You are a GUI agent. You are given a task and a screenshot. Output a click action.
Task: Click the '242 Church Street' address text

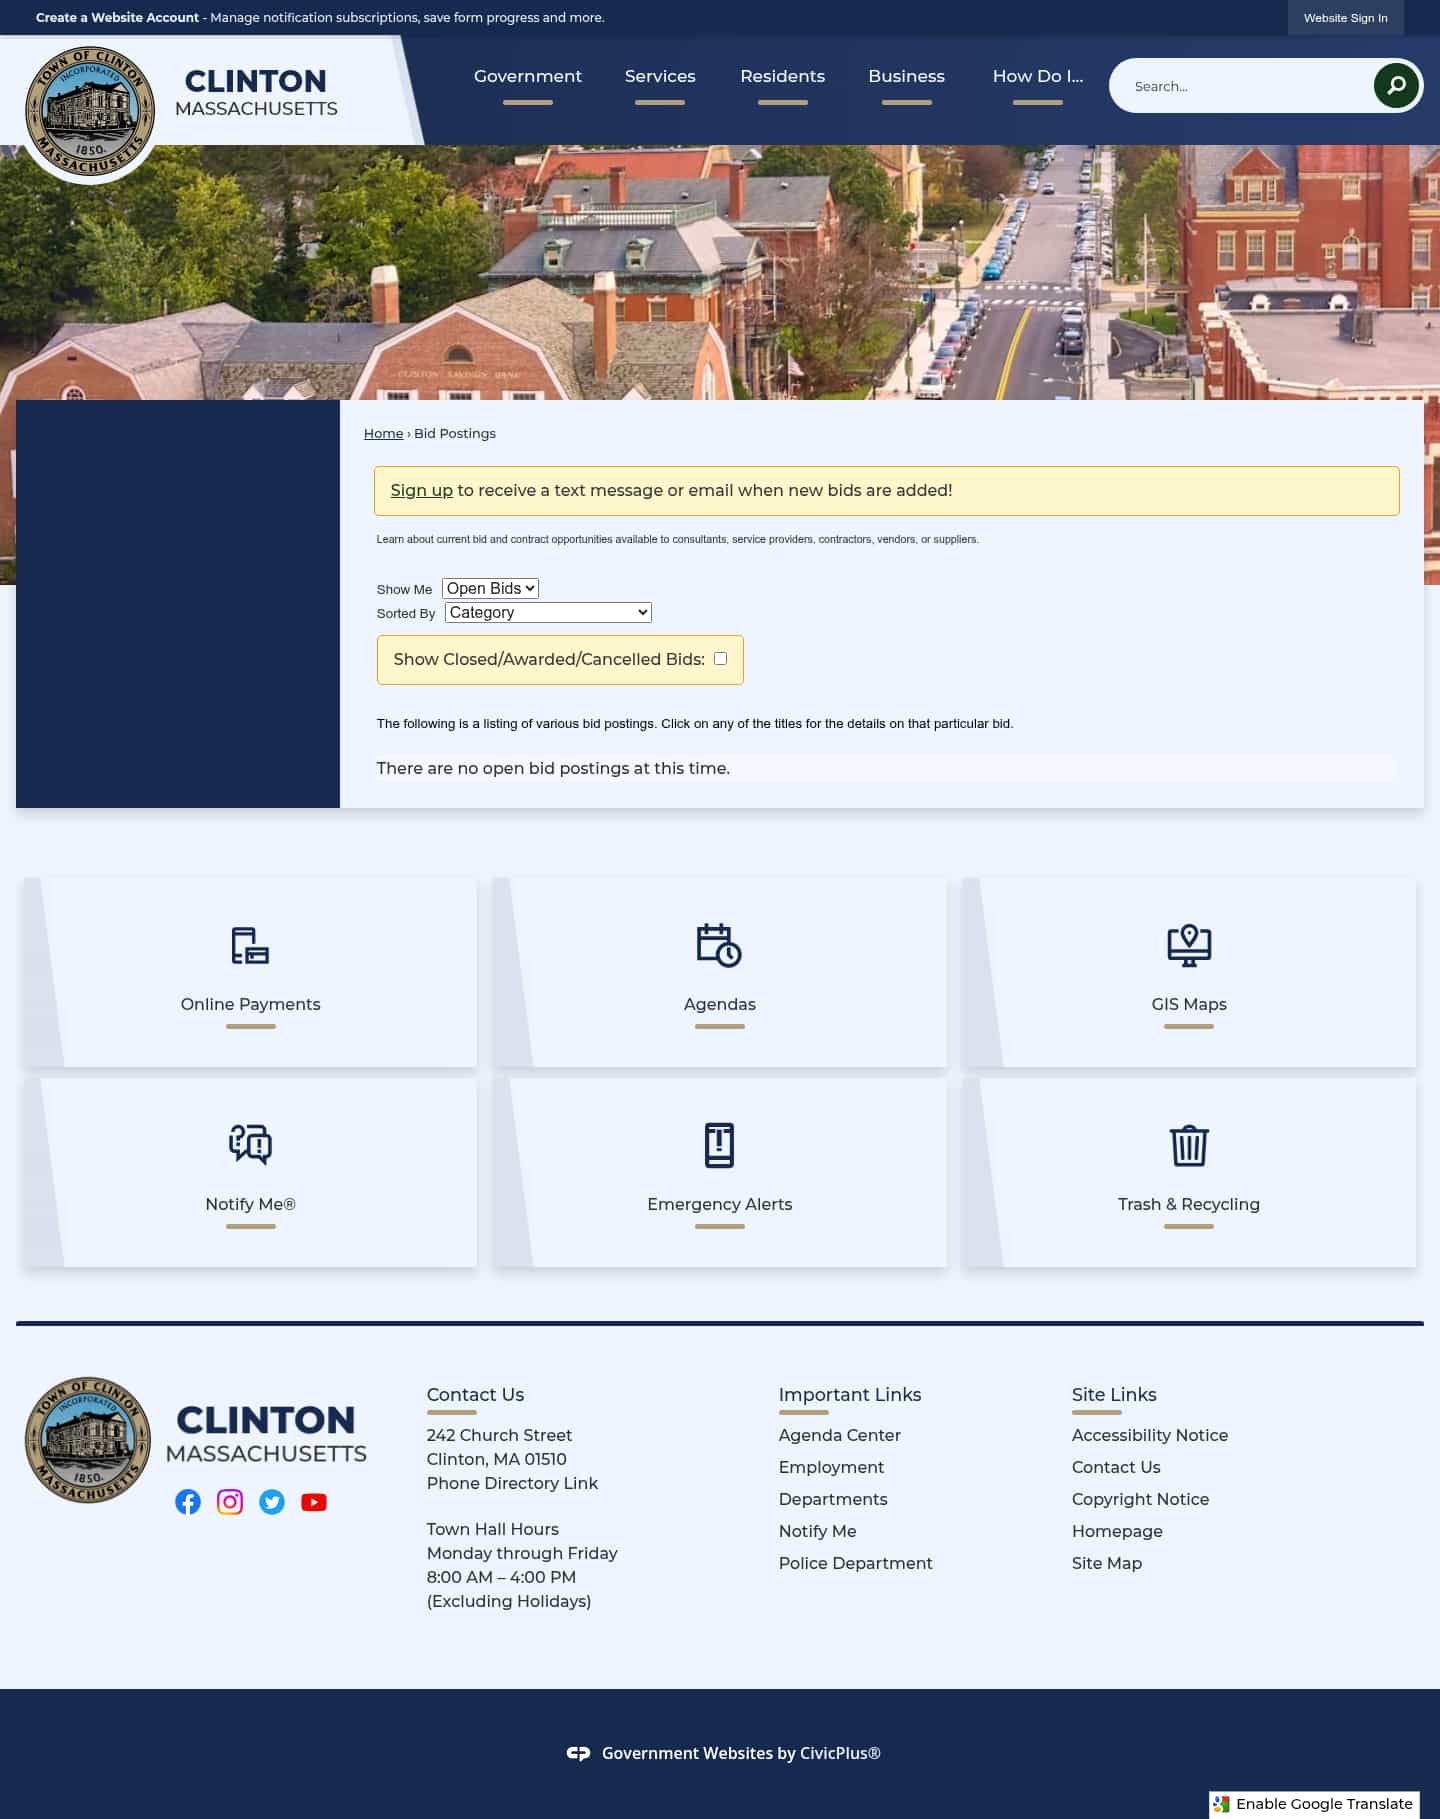[x=499, y=1435]
